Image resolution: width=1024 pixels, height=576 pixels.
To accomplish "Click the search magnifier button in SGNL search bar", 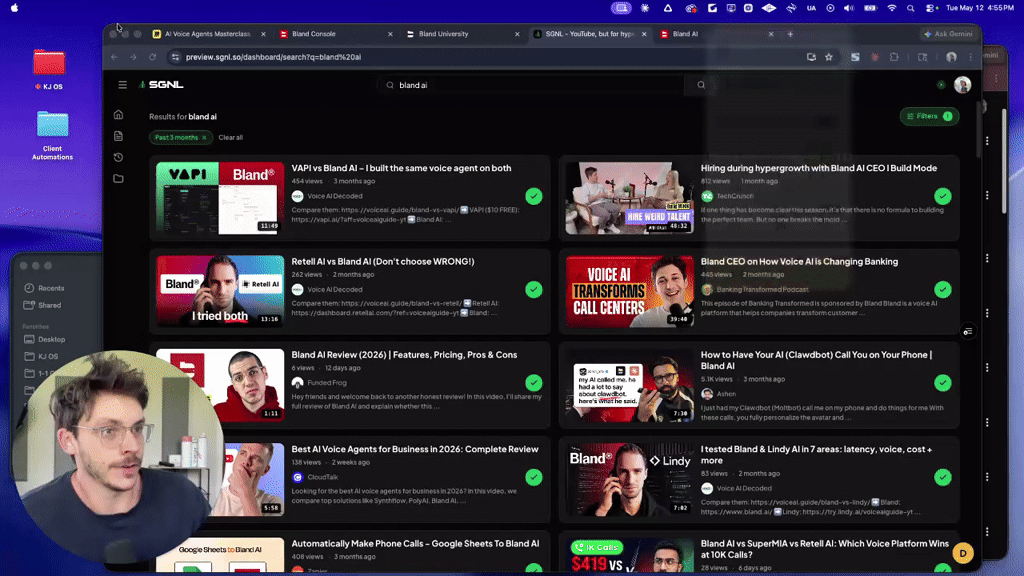I will tap(701, 85).
